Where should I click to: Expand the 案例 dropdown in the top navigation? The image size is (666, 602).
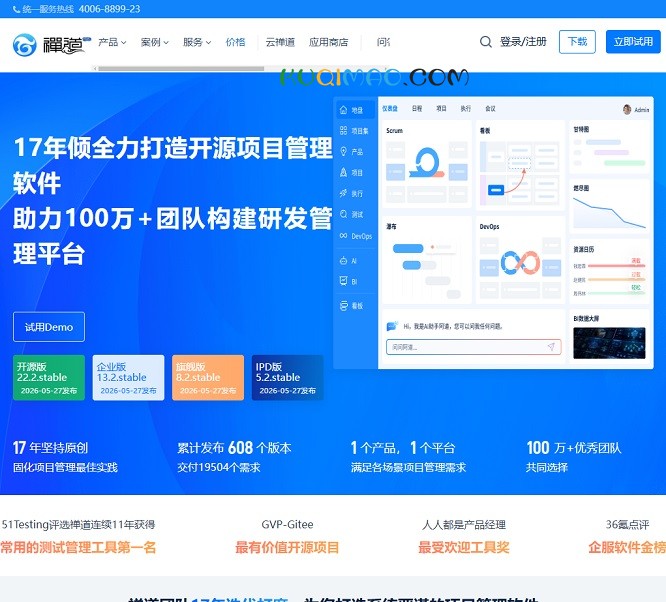click(155, 42)
